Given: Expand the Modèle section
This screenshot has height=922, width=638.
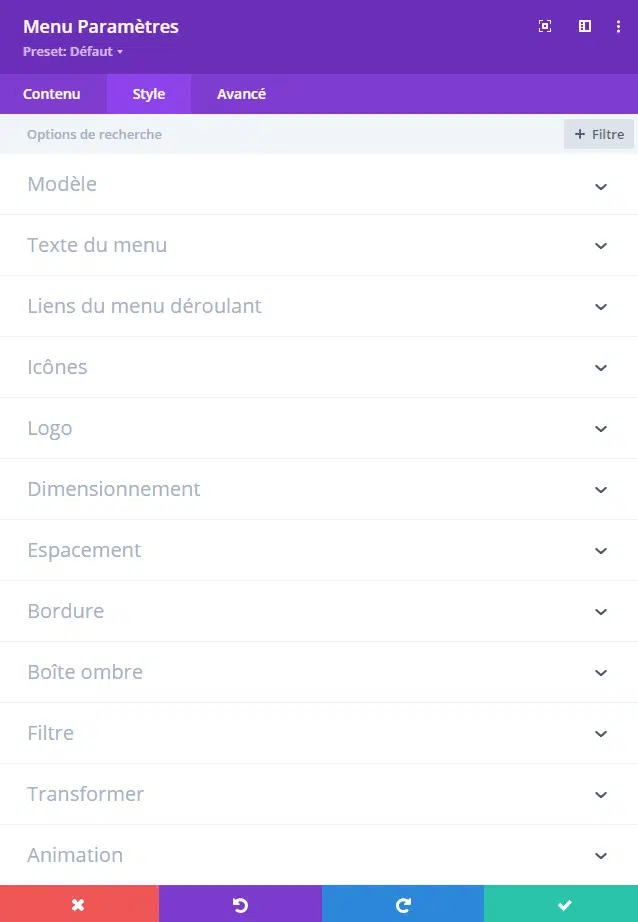Looking at the screenshot, I should (x=319, y=185).
